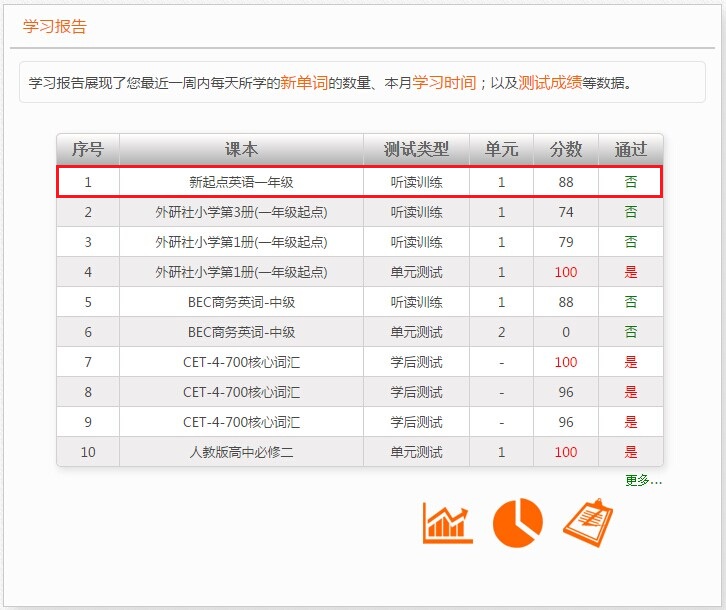Click the orange 学习时间 link
The width and height of the screenshot is (726, 610).
point(444,82)
